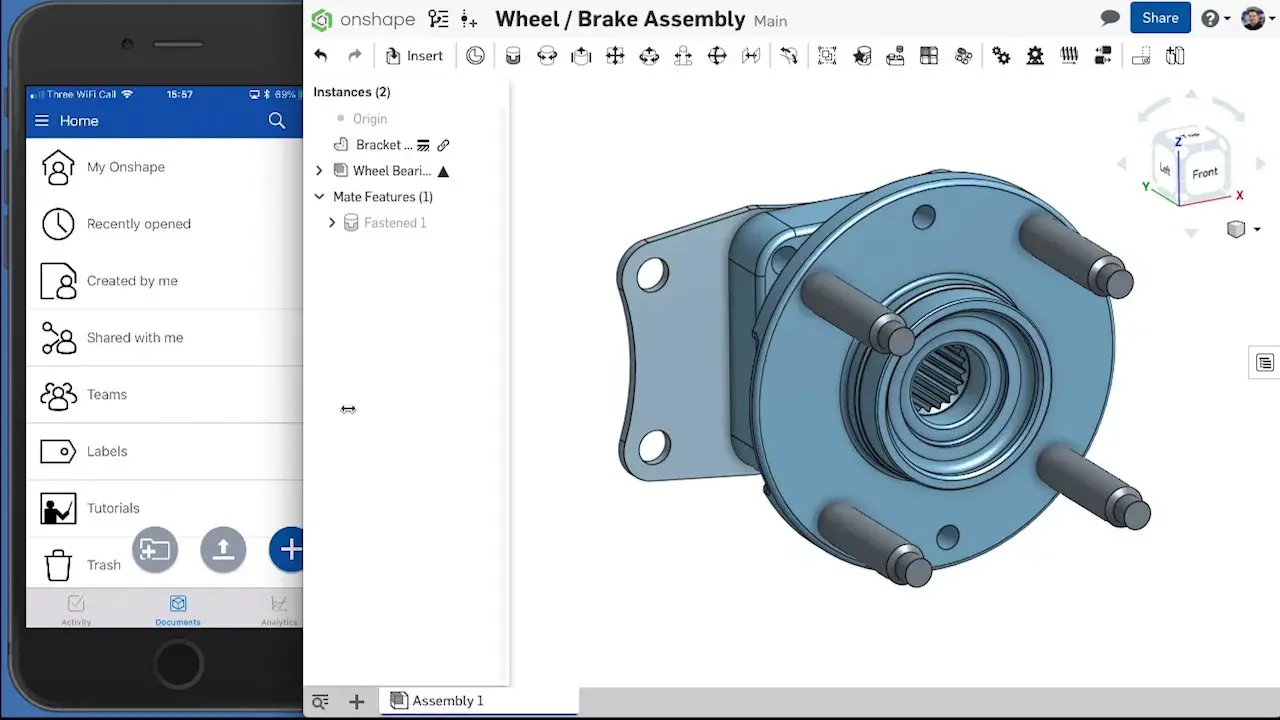Open the side panel icon at the right edge

pyautogui.click(x=1264, y=362)
